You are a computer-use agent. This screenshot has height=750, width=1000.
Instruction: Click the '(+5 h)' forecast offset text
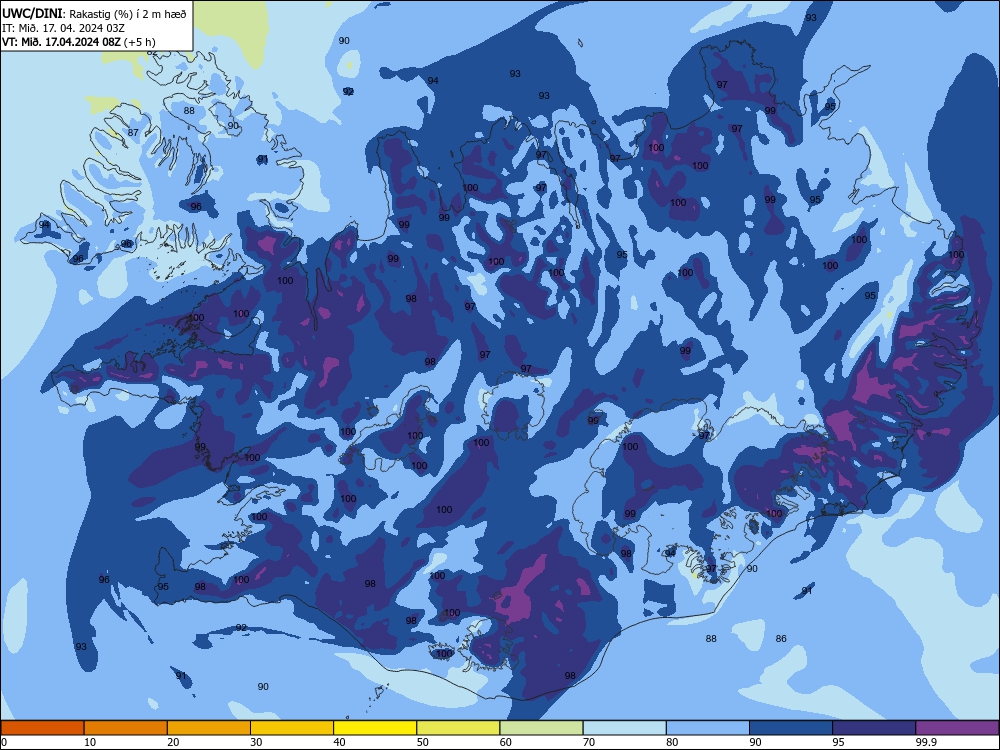pyautogui.click(x=139, y=42)
